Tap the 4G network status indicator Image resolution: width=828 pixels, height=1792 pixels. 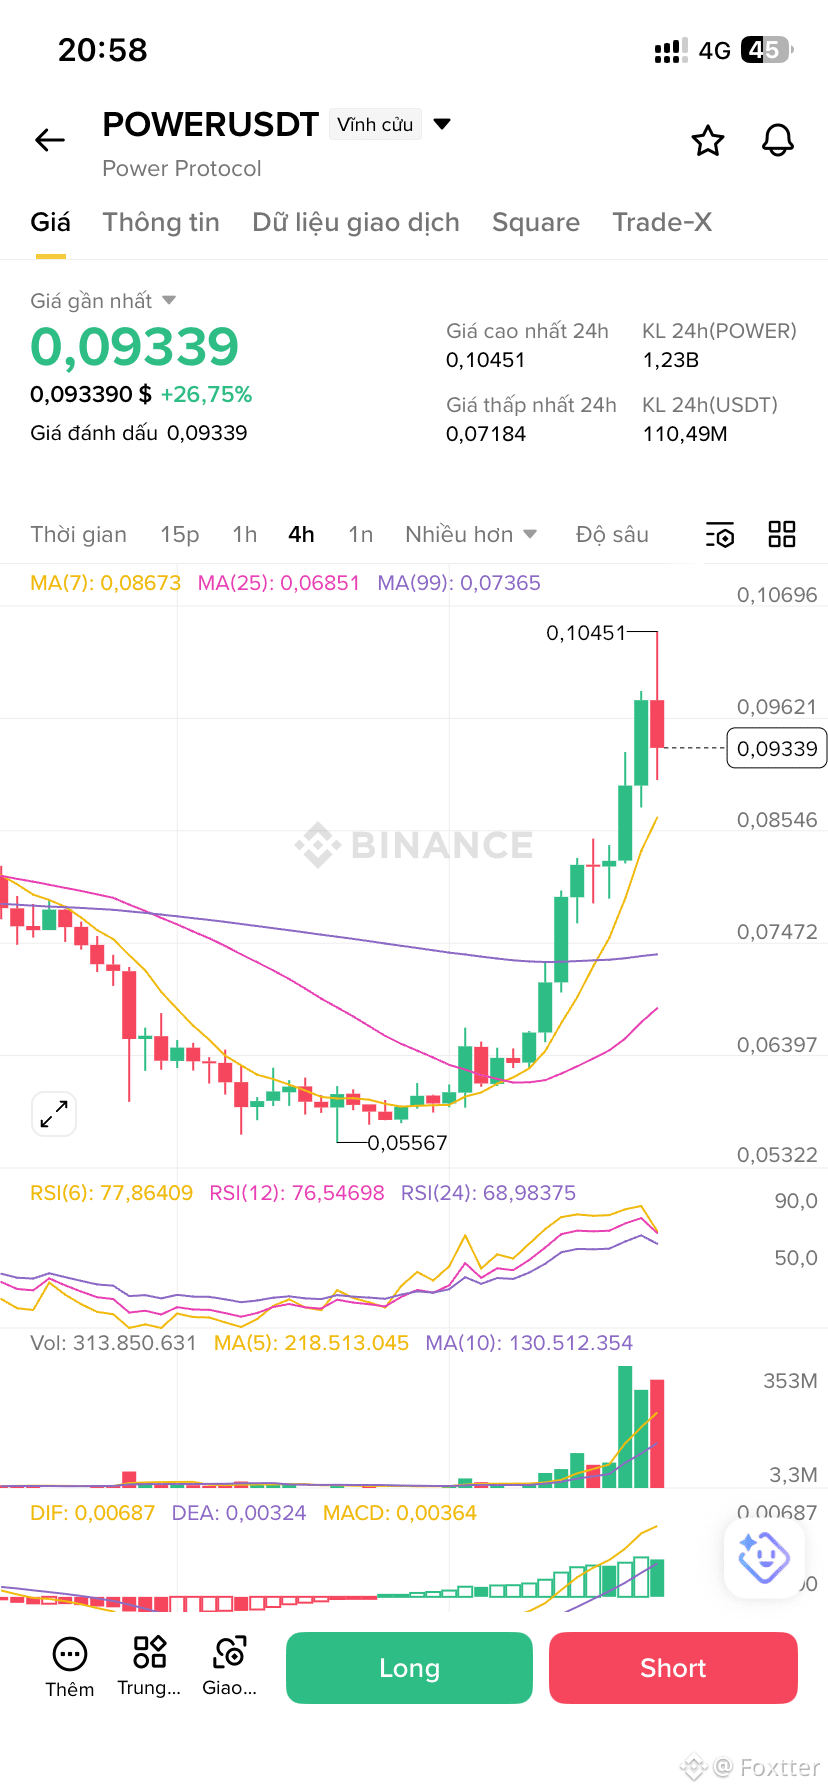click(x=715, y=50)
